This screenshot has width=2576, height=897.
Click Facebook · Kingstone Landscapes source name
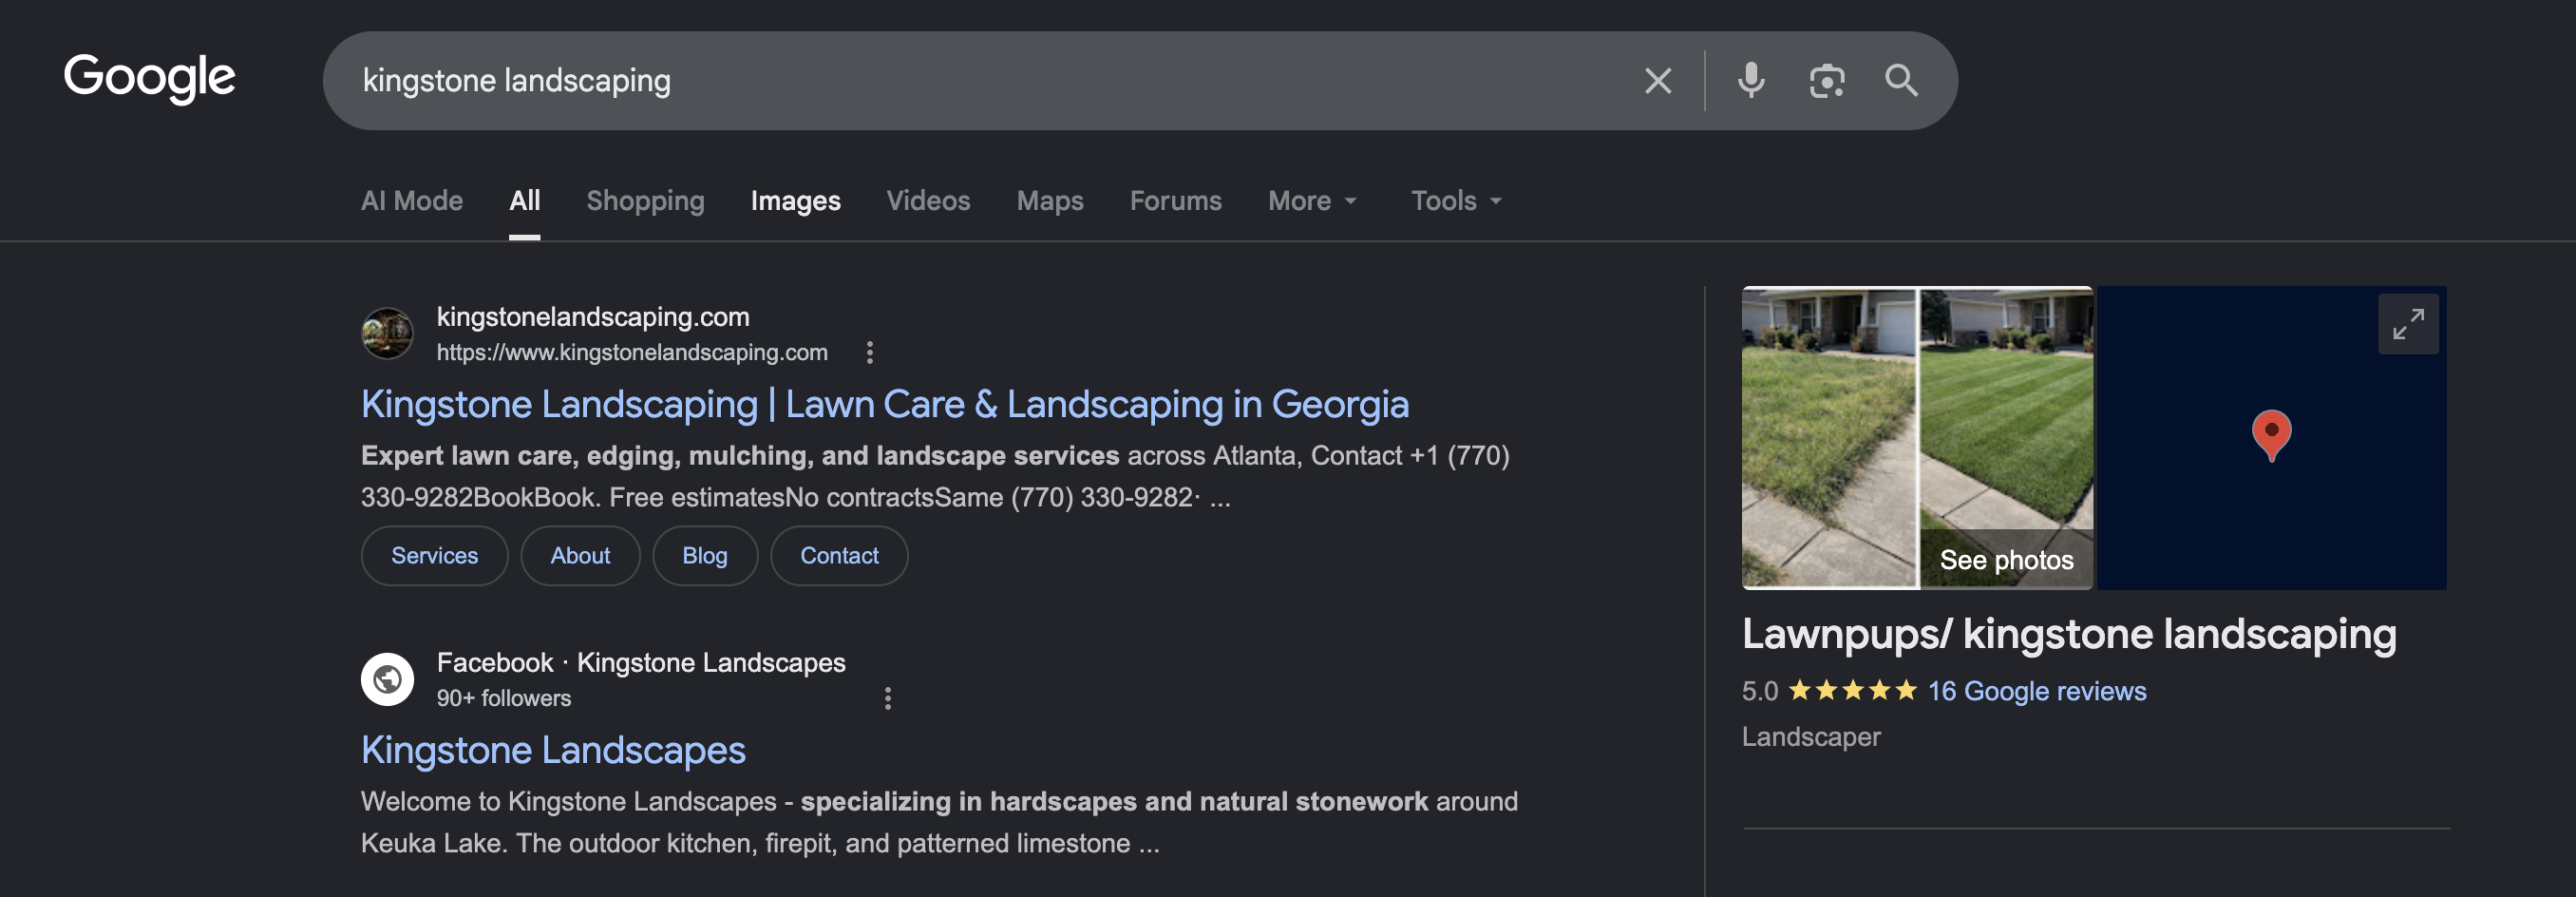[x=641, y=662]
